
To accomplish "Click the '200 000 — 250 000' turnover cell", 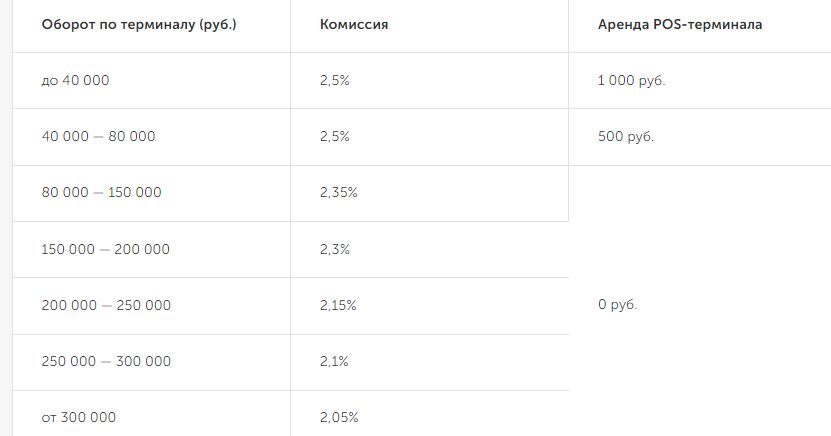I will 106,305.
